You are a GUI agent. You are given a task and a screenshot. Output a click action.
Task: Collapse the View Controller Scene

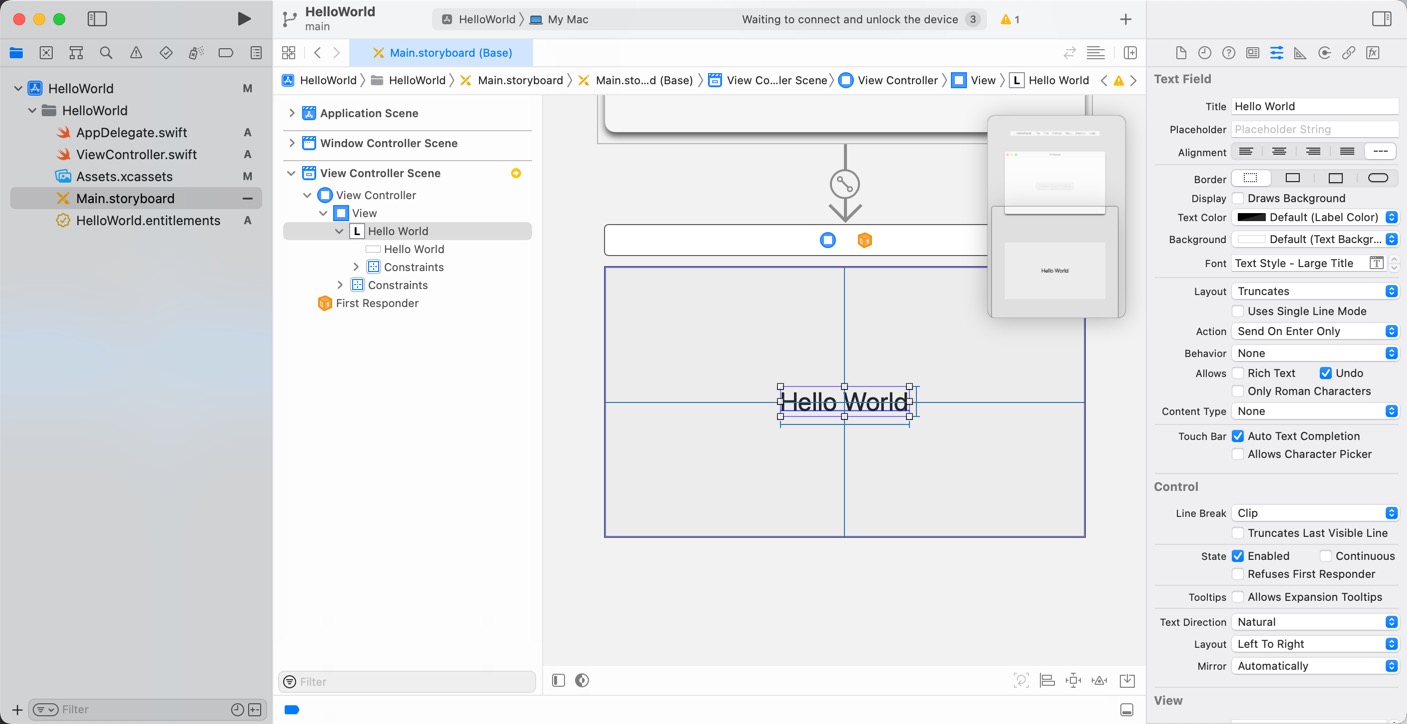(292, 173)
